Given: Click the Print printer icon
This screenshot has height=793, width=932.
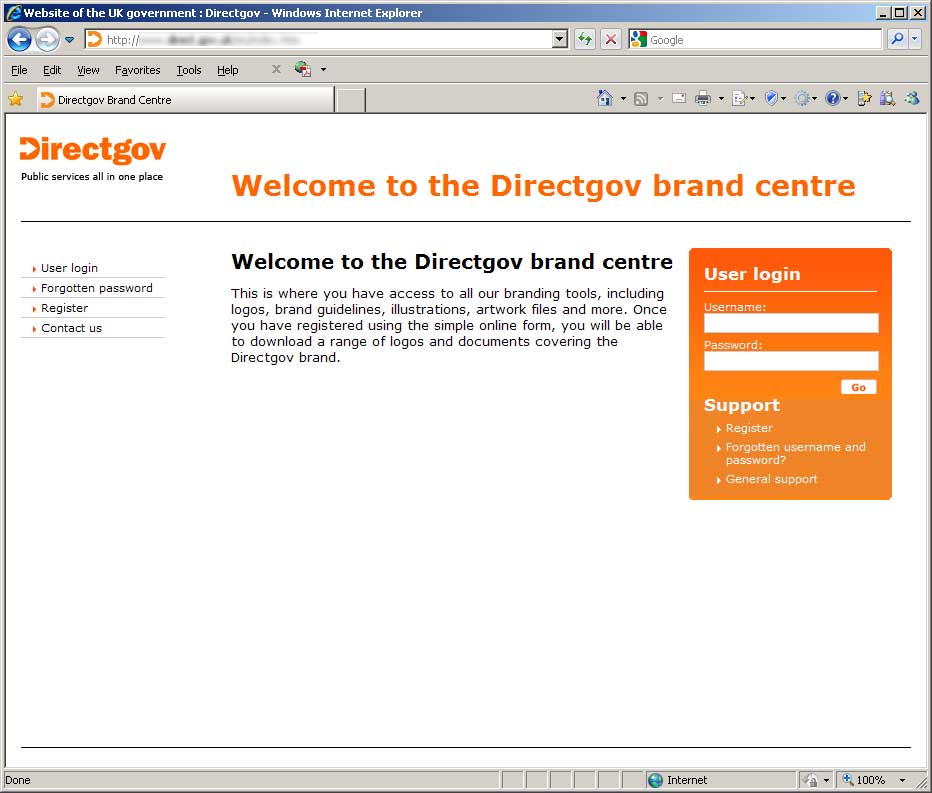Looking at the screenshot, I should [703, 99].
